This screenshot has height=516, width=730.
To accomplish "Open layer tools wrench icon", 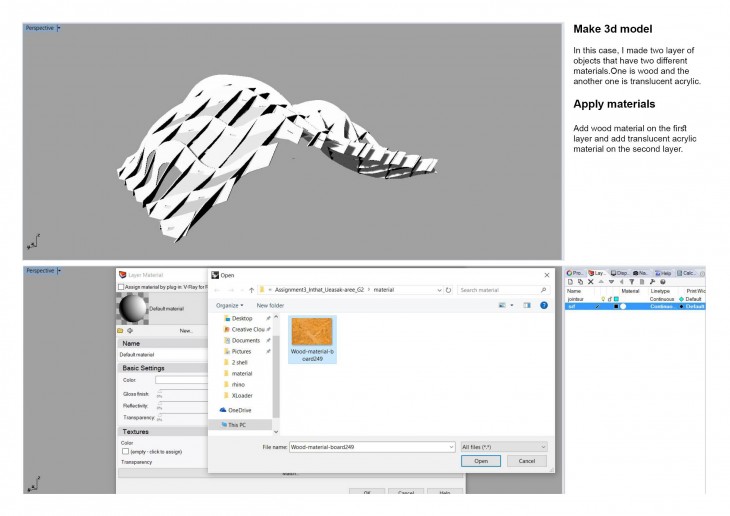I will (x=652, y=282).
